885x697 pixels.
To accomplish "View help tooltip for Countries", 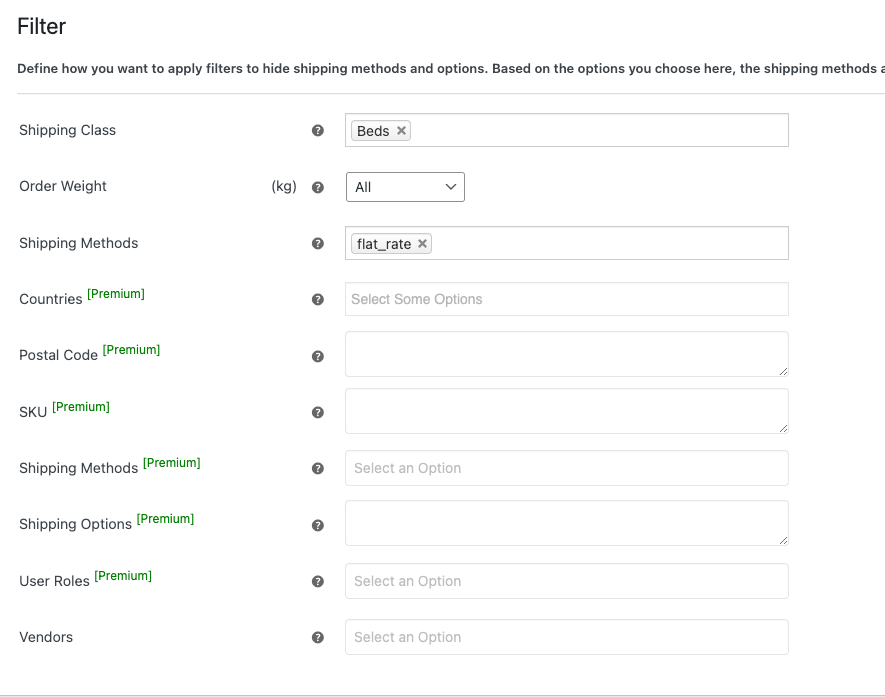I will [x=318, y=300].
